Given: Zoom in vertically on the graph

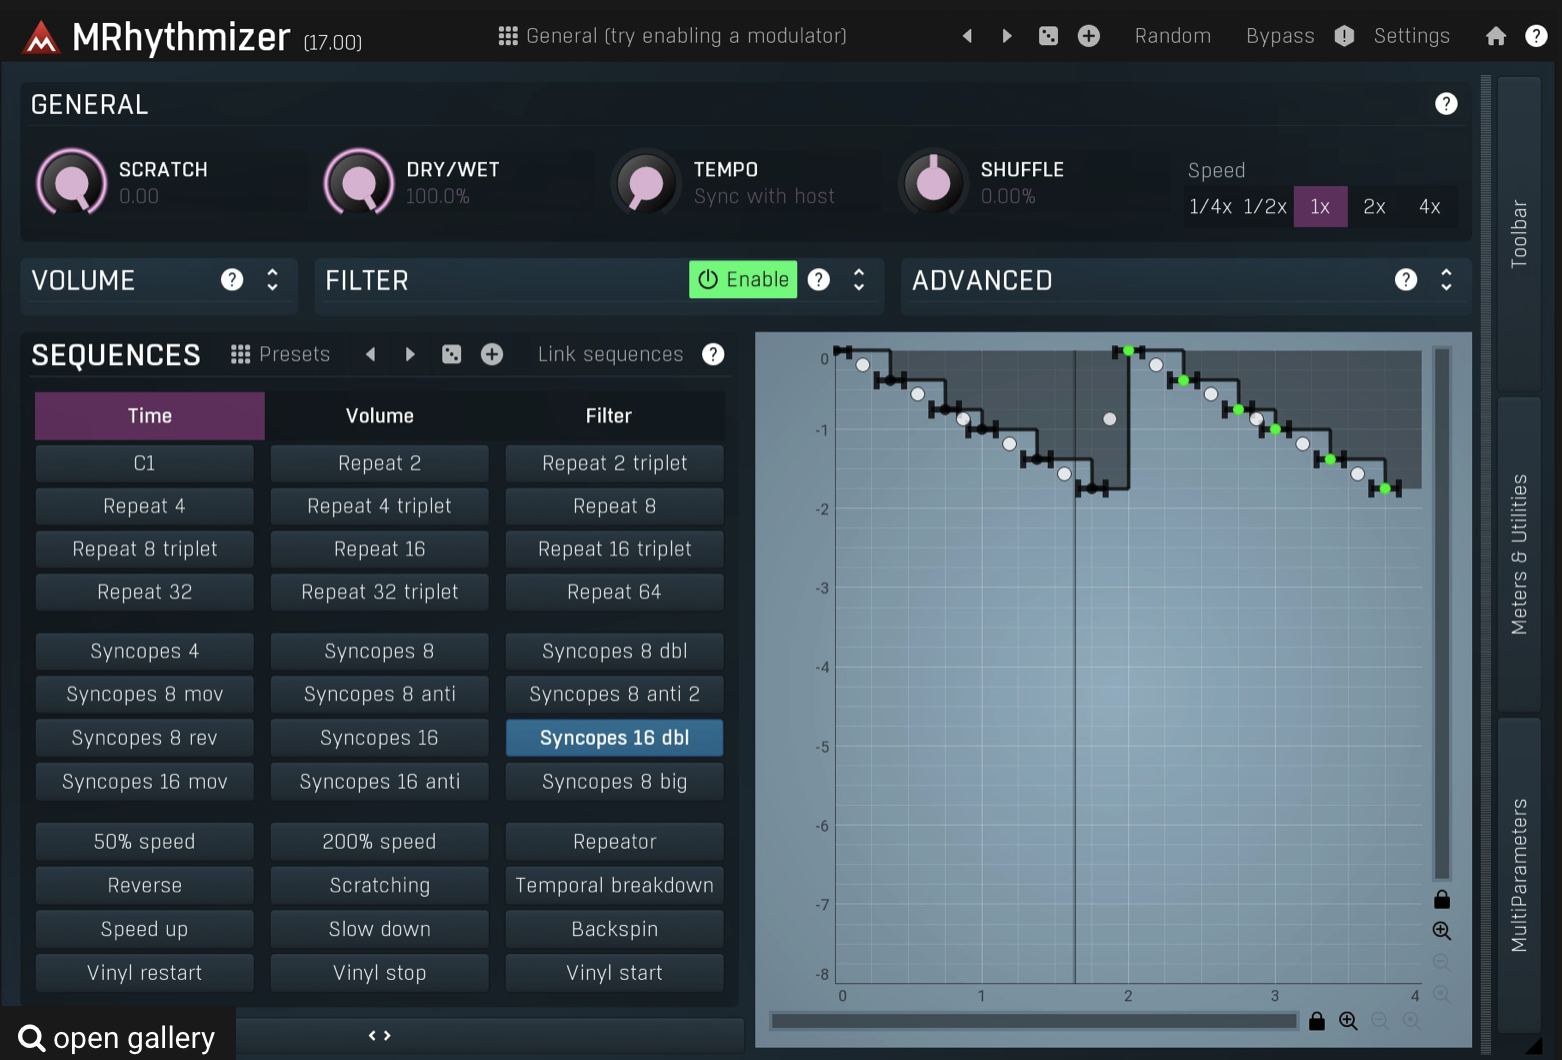Looking at the screenshot, I should click(1442, 931).
